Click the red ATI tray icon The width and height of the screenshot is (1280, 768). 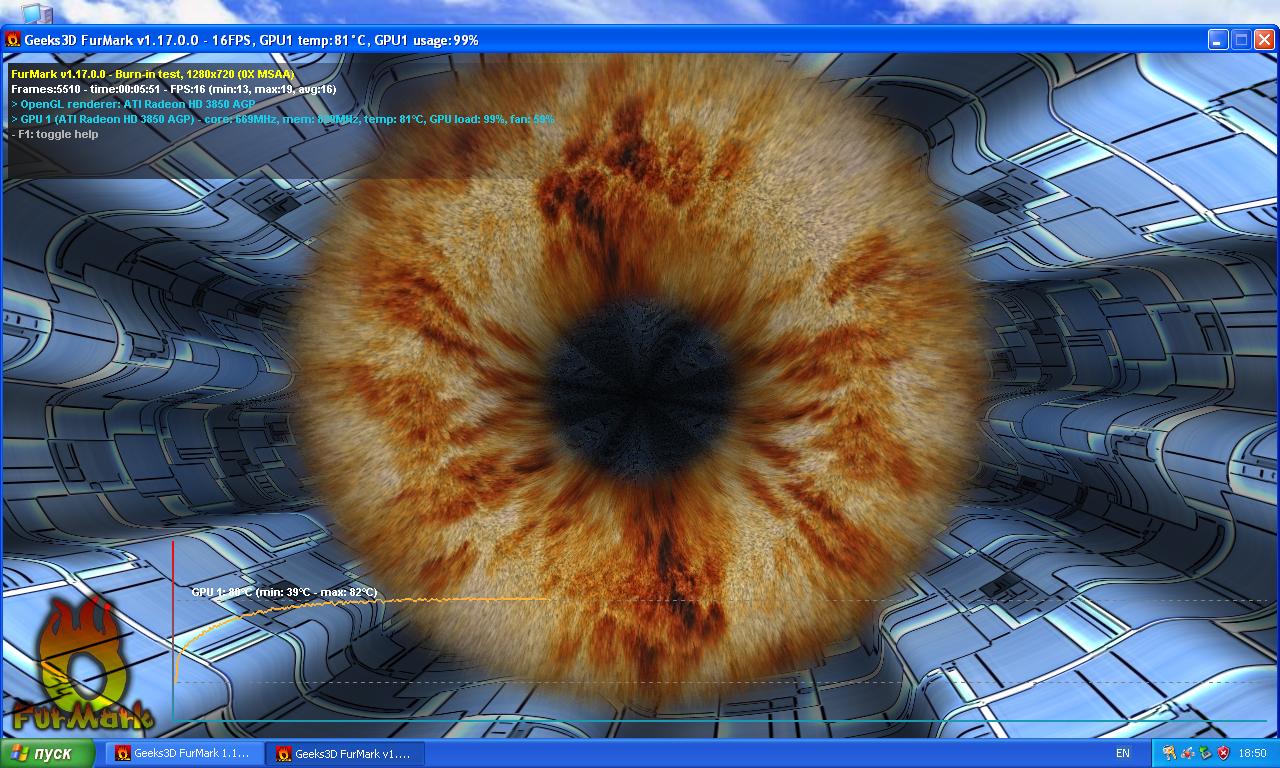coord(1187,753)
